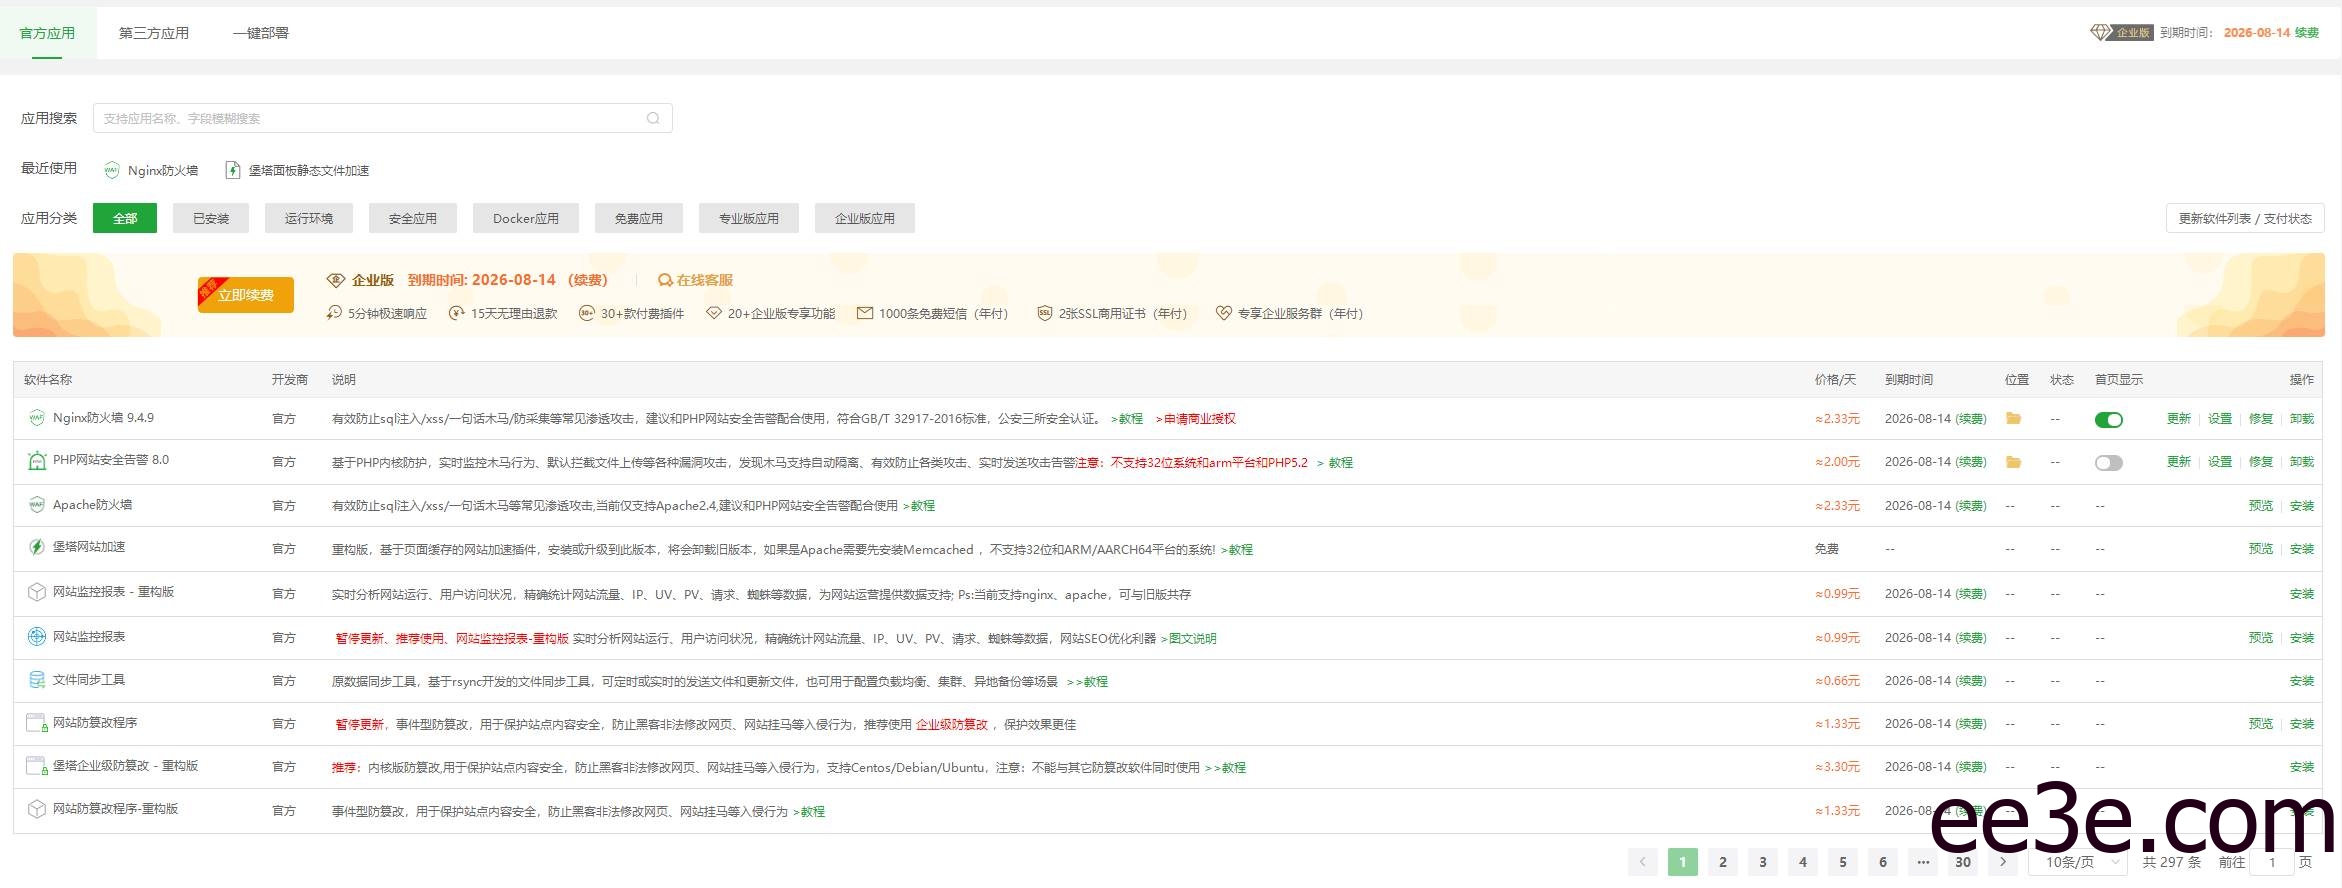Image resolution: width=2342 pixels, height=888 pixels.
Task: Click 续费 link in top header
Action: (x=2307, y=33)
